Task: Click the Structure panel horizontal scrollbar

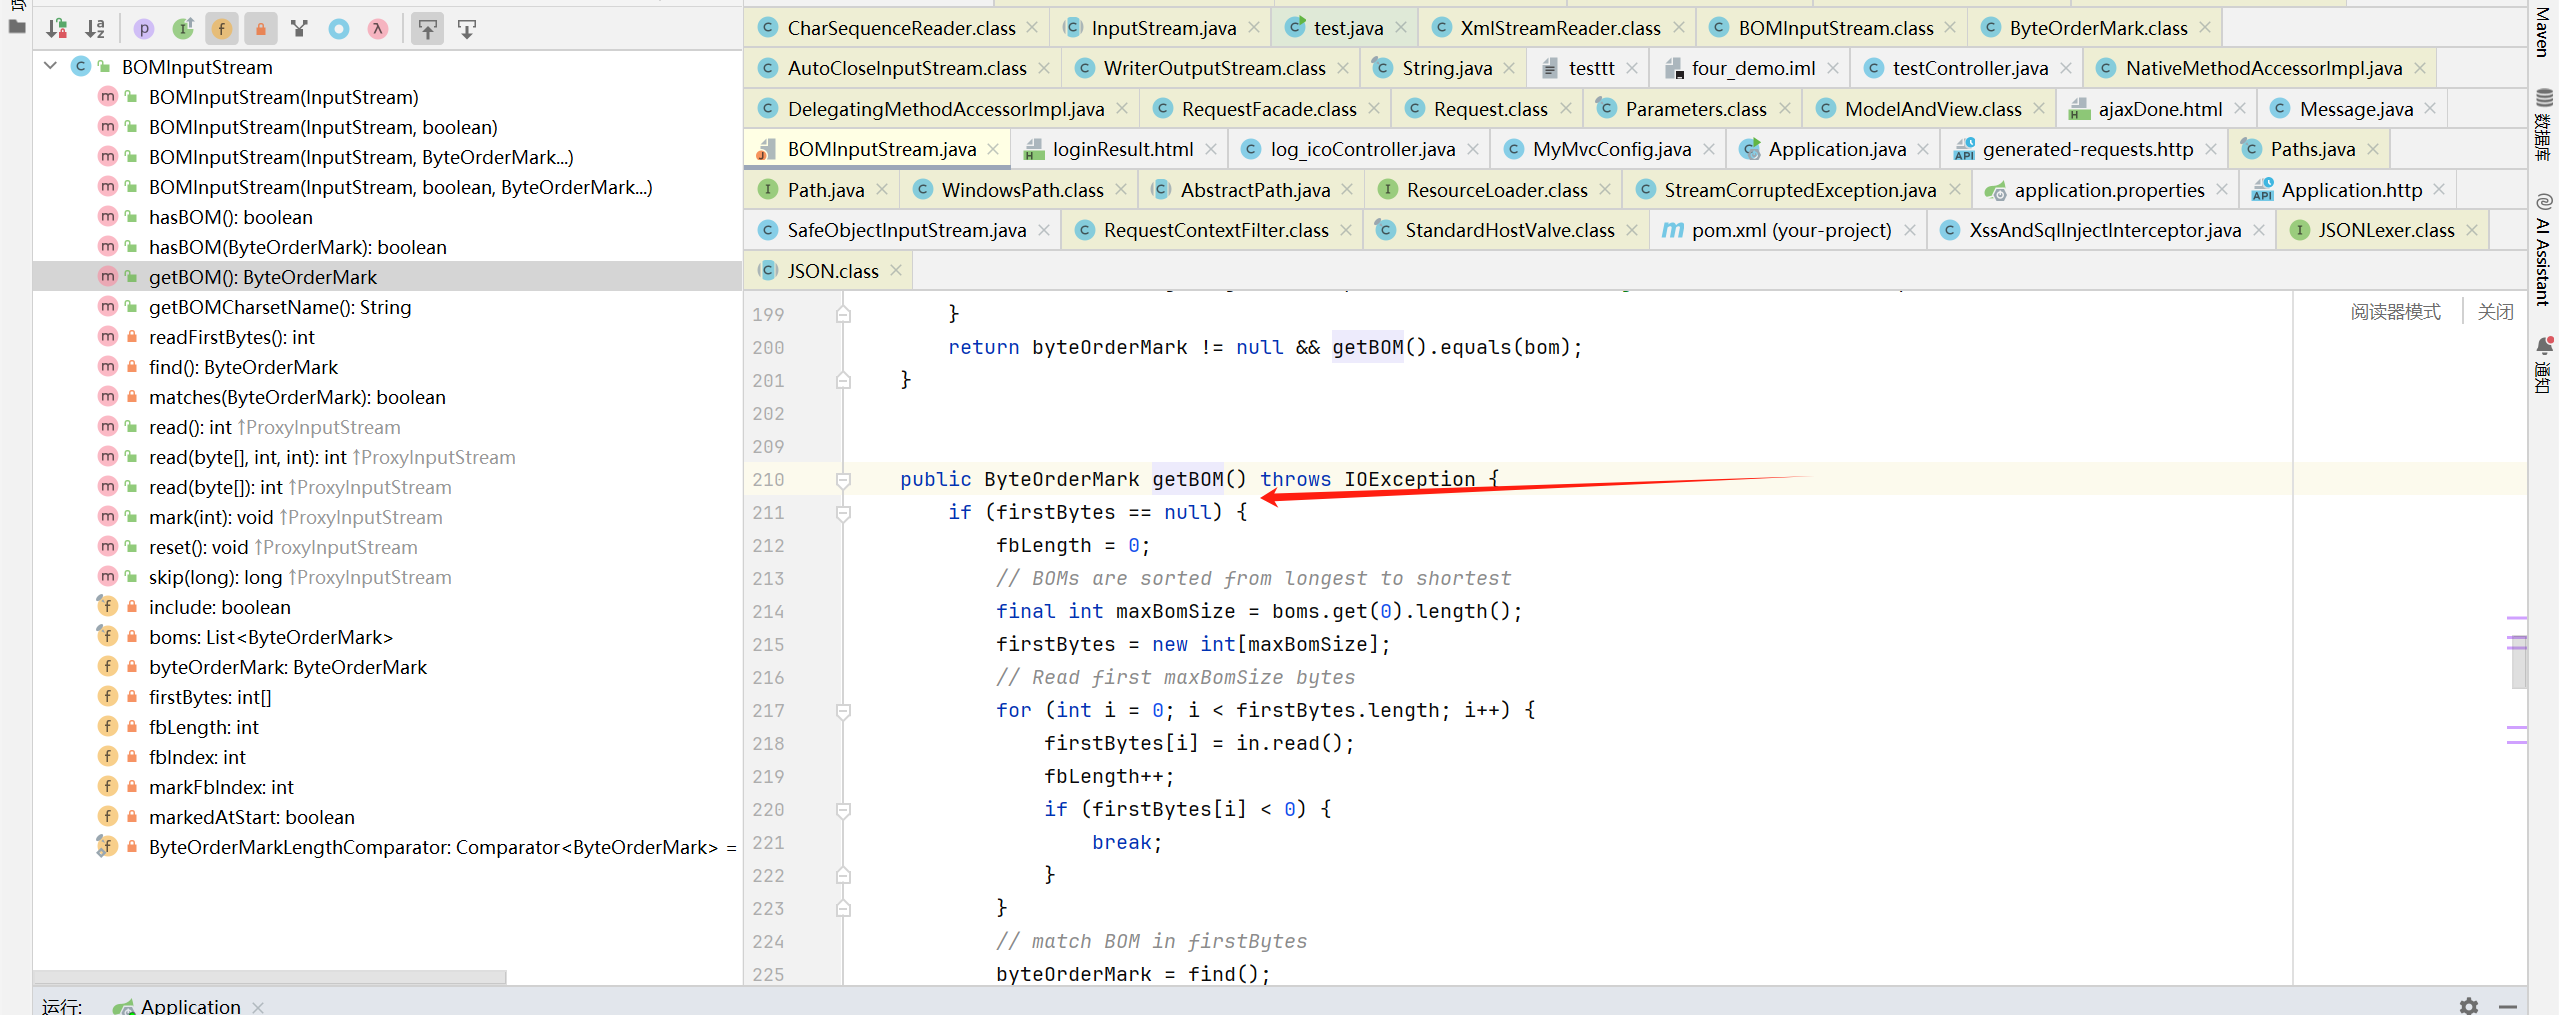Action: [x=270, y=977]
